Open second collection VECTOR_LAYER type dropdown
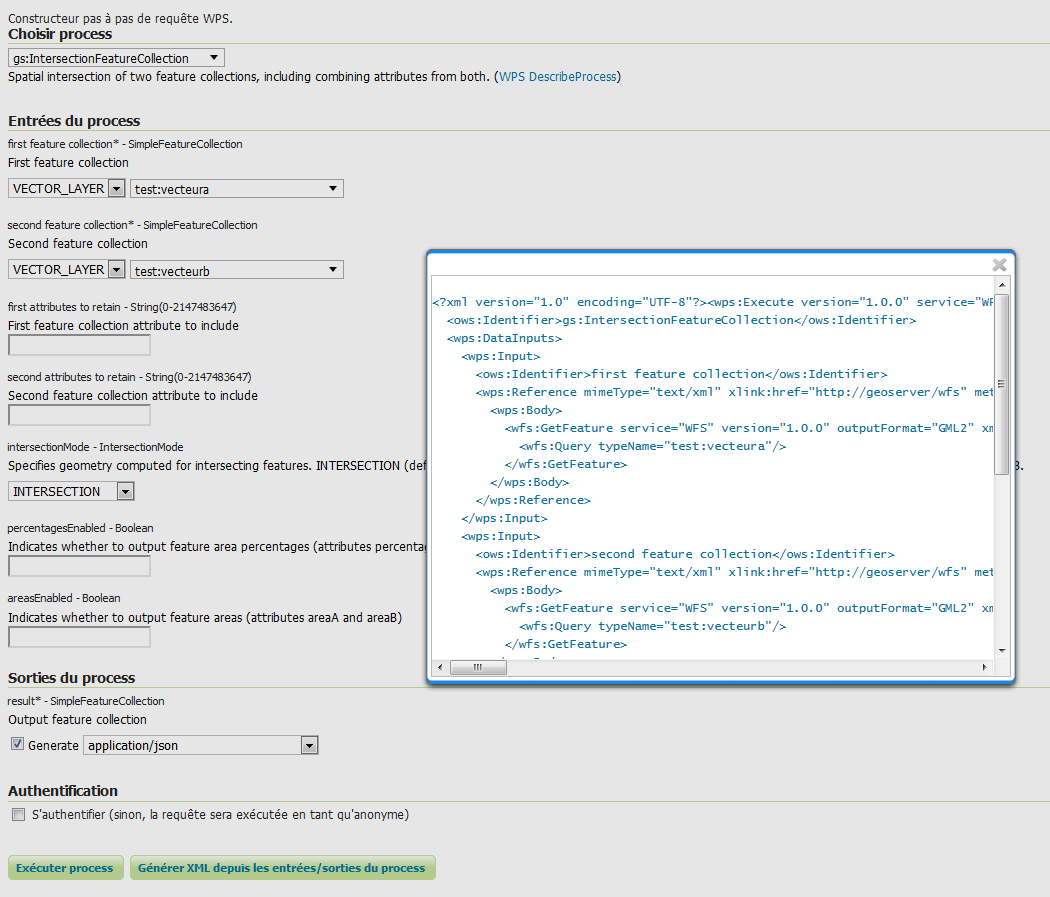The image size is (1050, 897). 66,270
